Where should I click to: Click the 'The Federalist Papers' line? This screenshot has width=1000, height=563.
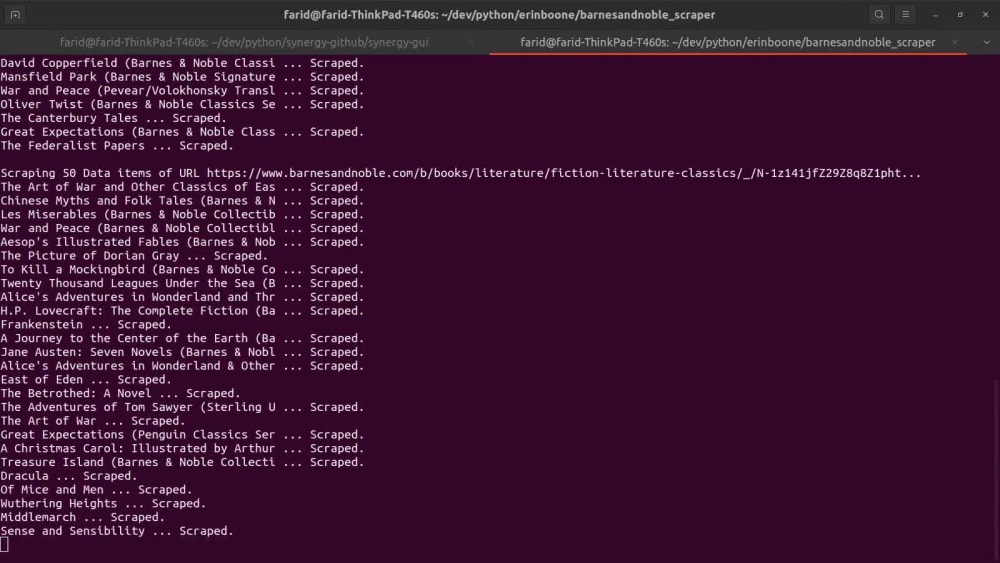pos(117,146)
